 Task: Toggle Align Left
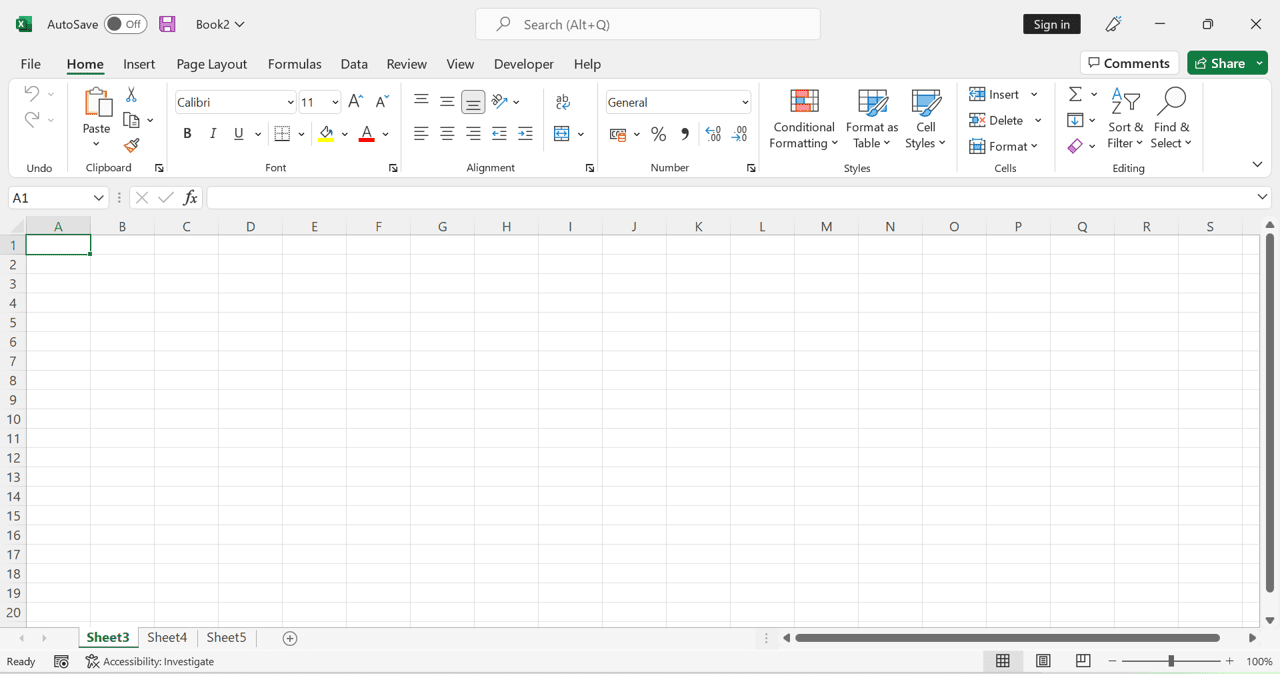click(421, 134)
